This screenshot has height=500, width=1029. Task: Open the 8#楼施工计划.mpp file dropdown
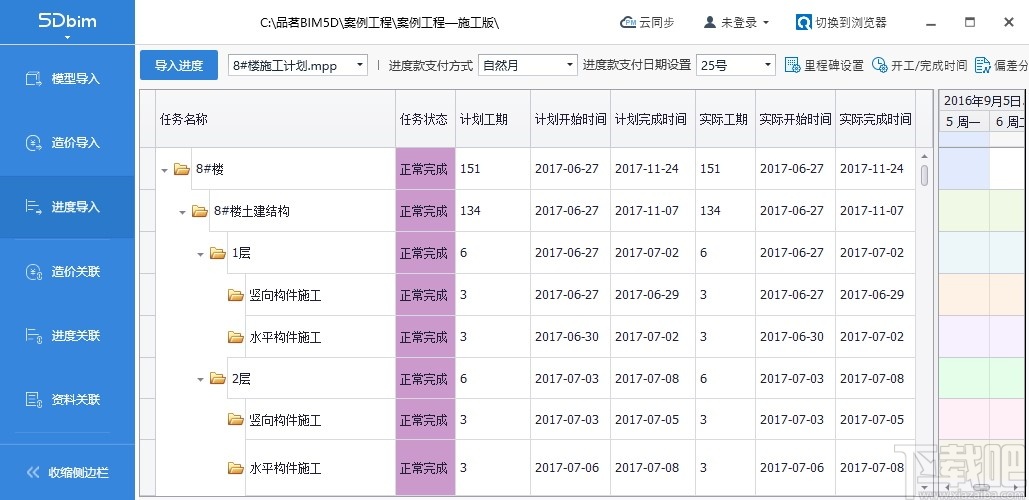coord(360,65)
